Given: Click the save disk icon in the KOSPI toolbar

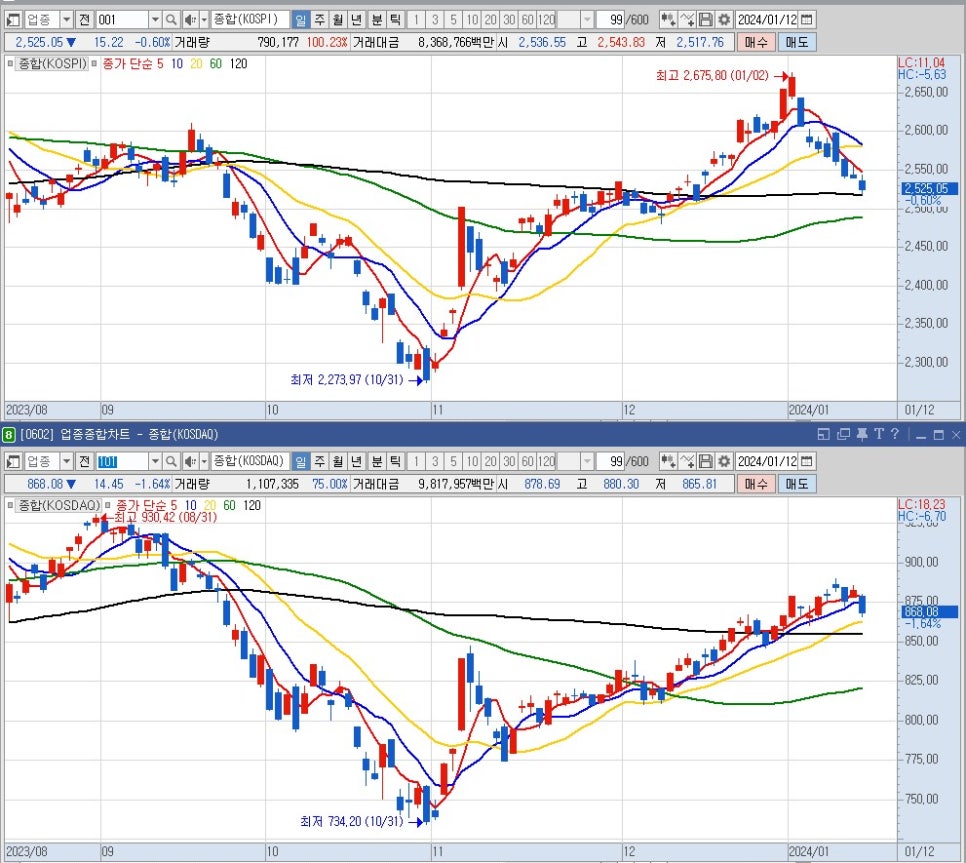Looking at the screenshot, I should pos(706,20).
